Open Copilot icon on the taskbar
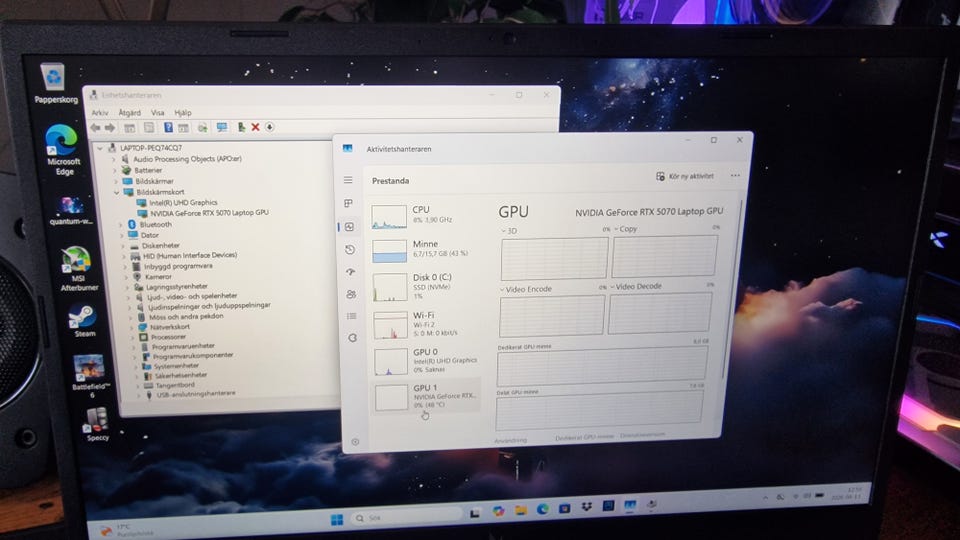 coord(498,511)
